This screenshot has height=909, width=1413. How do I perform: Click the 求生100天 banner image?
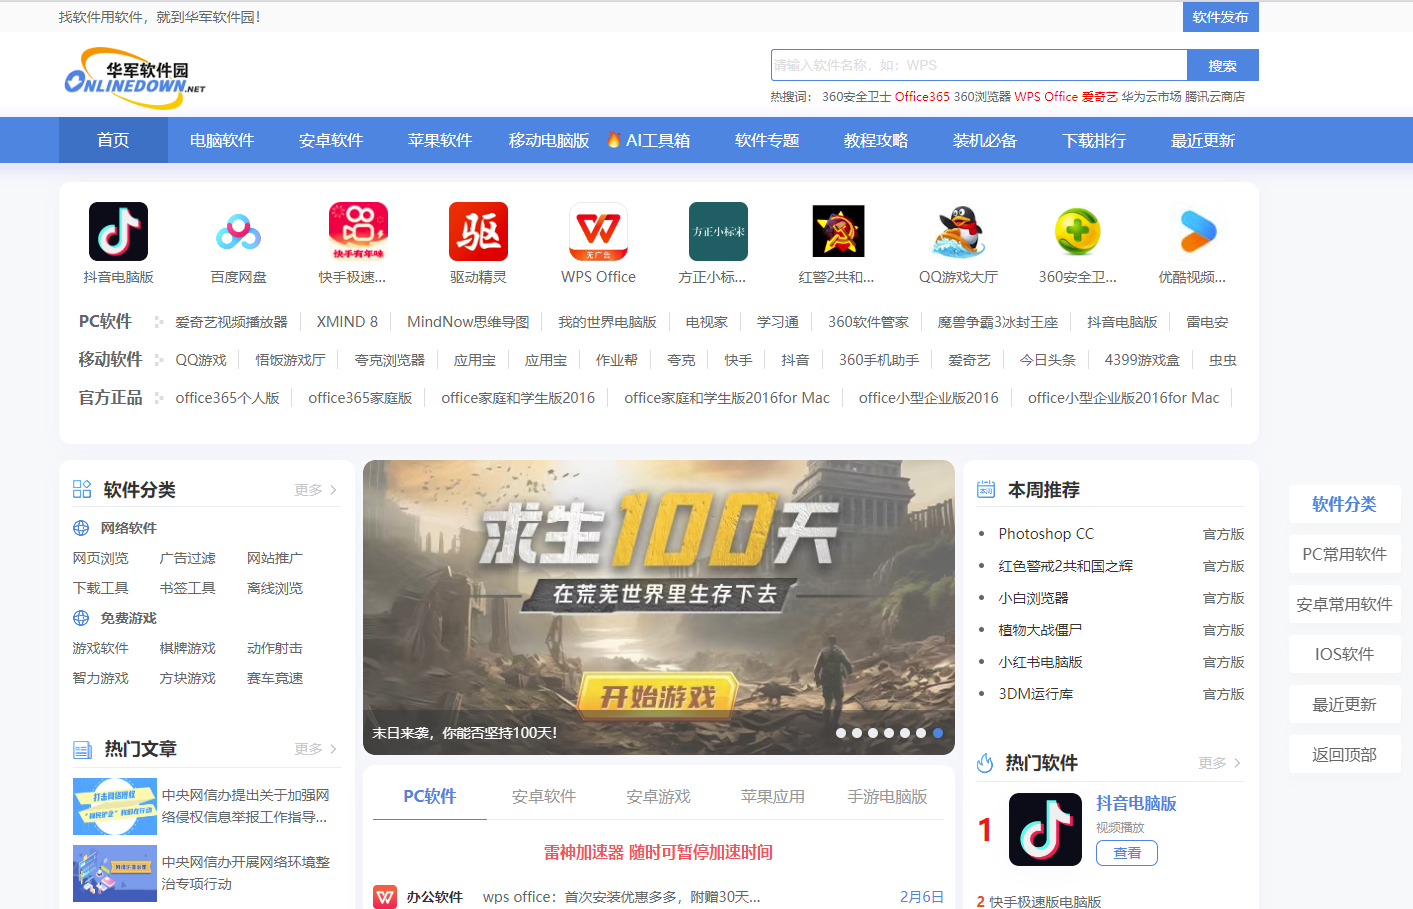click(x=658, y=607)
